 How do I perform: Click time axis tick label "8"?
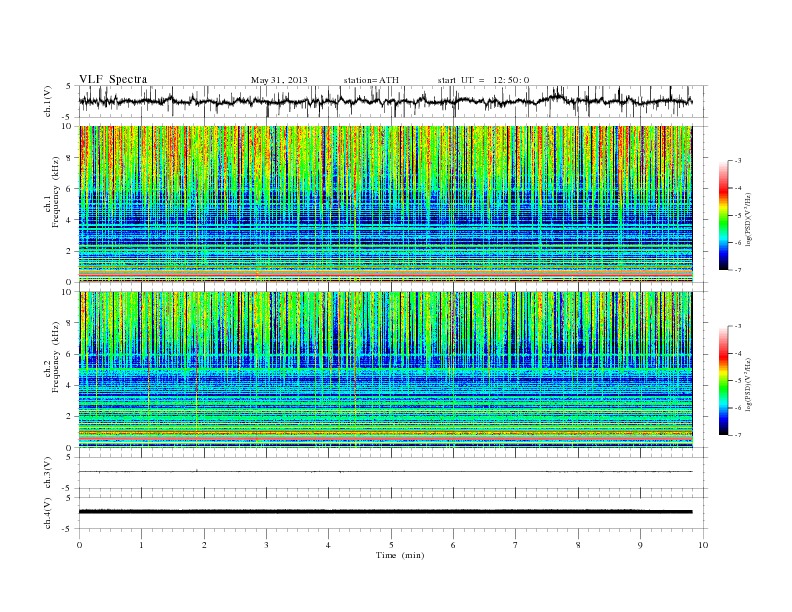click(578, 545)
